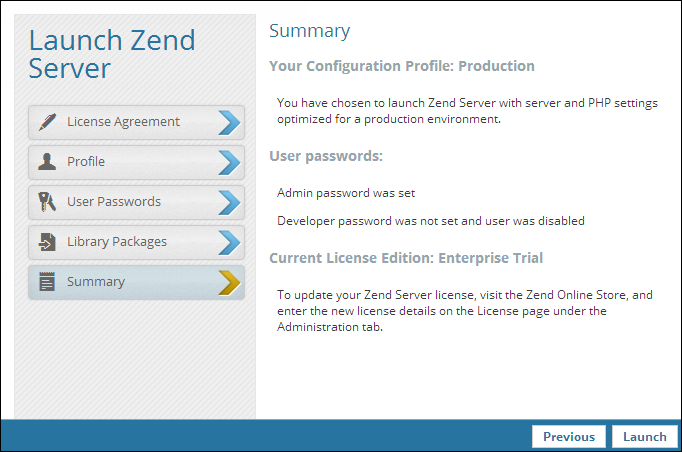The height and width of the screenshot is (452, 682).
Task: Click the pencil icon beside License Agreement
Action: click(47, 121)
